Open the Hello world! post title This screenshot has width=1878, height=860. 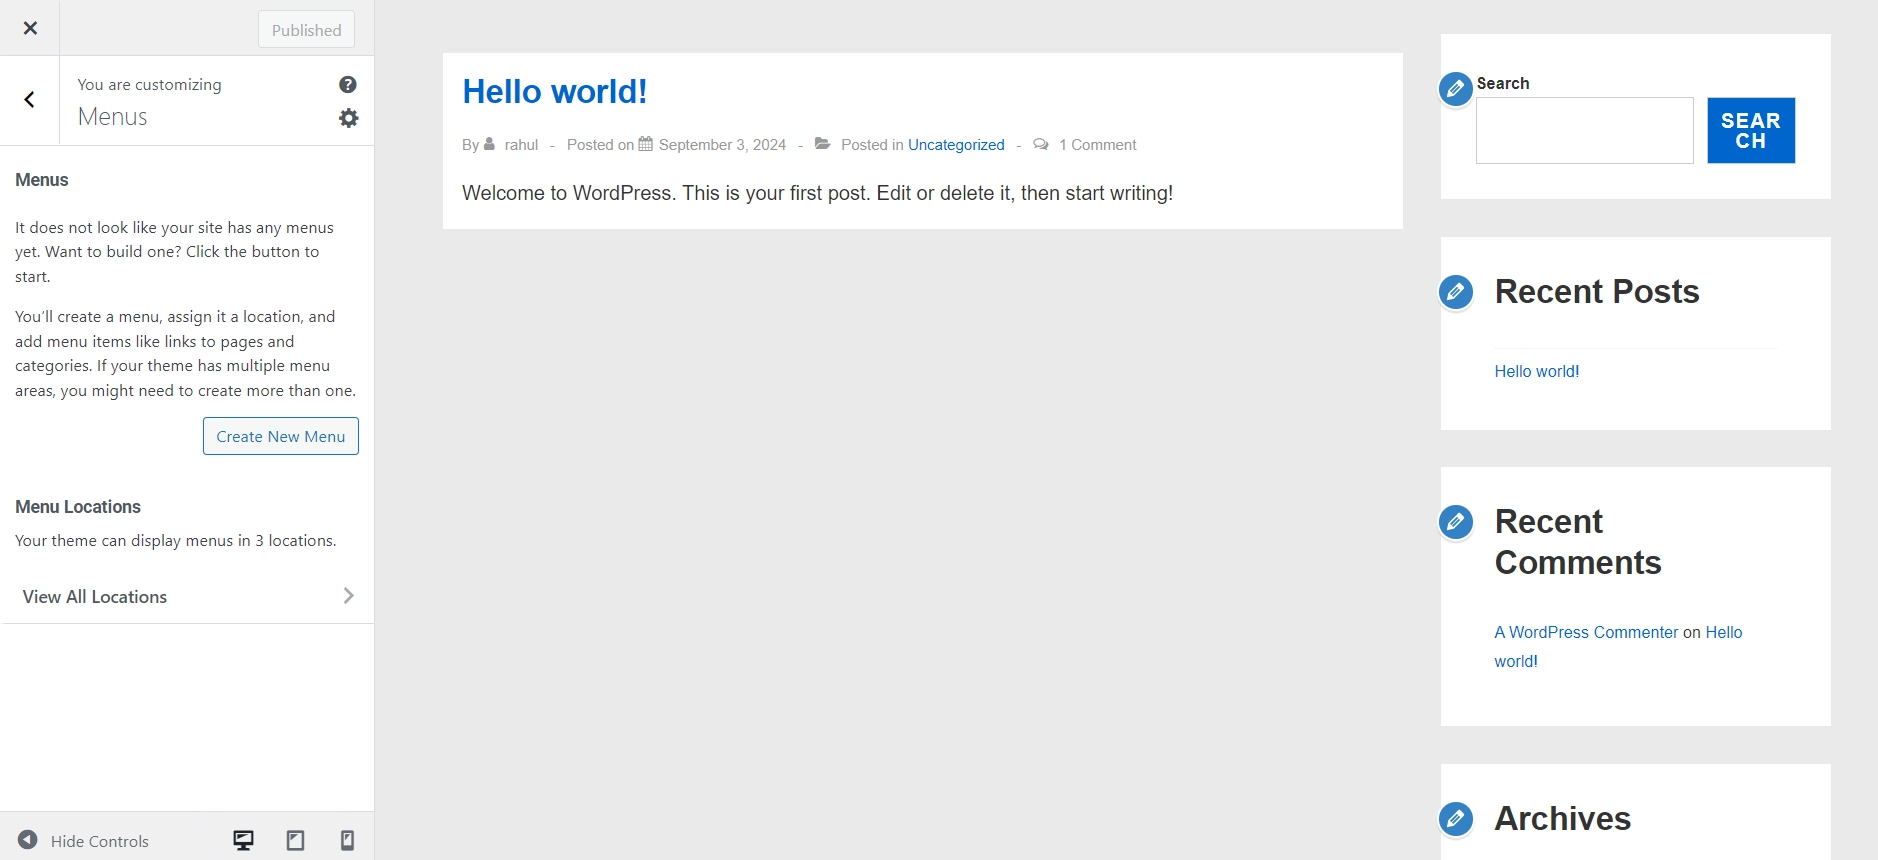[x=555, y=92]
